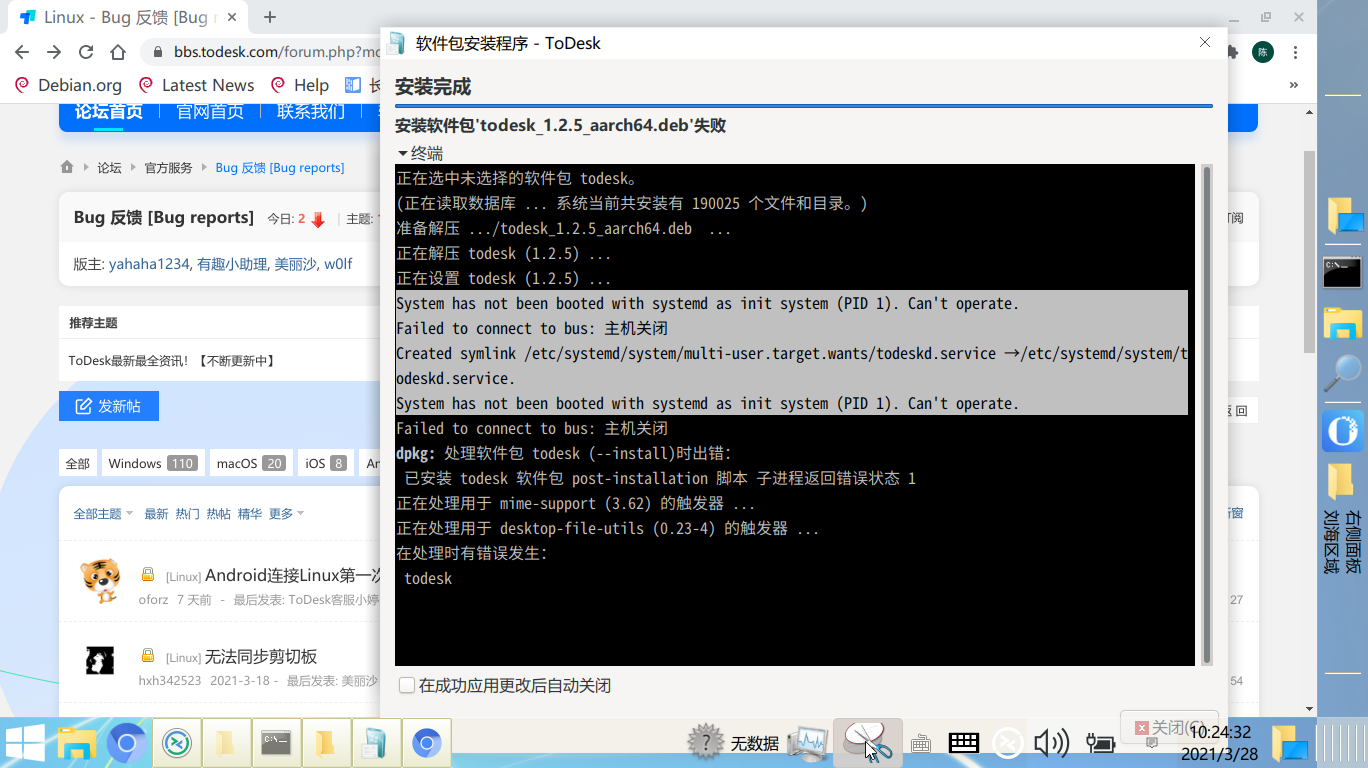This screenshot has width=1368, height=768.
Task: Open the Help bookmark
Action: (298, 85)
